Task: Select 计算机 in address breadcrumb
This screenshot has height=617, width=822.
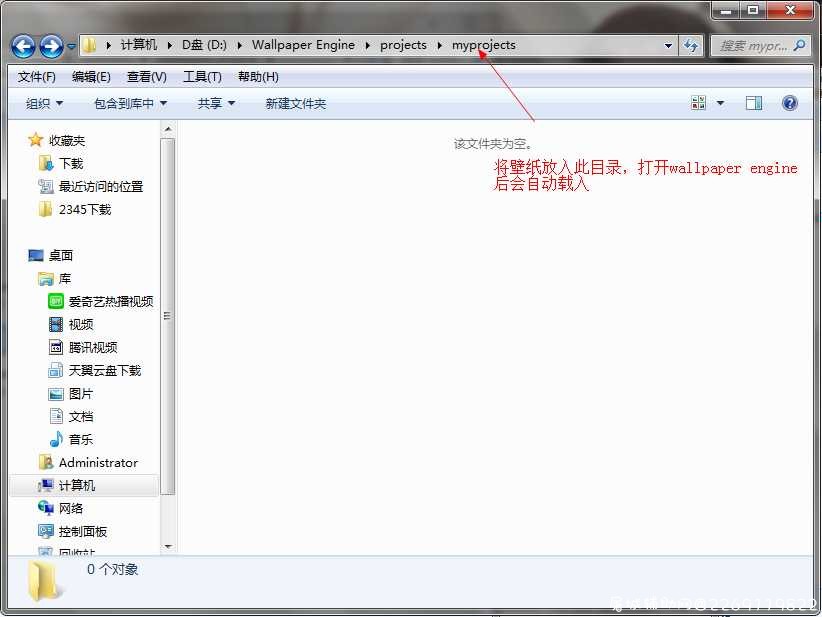Action: pyautogui.click(x=139, y=45)
